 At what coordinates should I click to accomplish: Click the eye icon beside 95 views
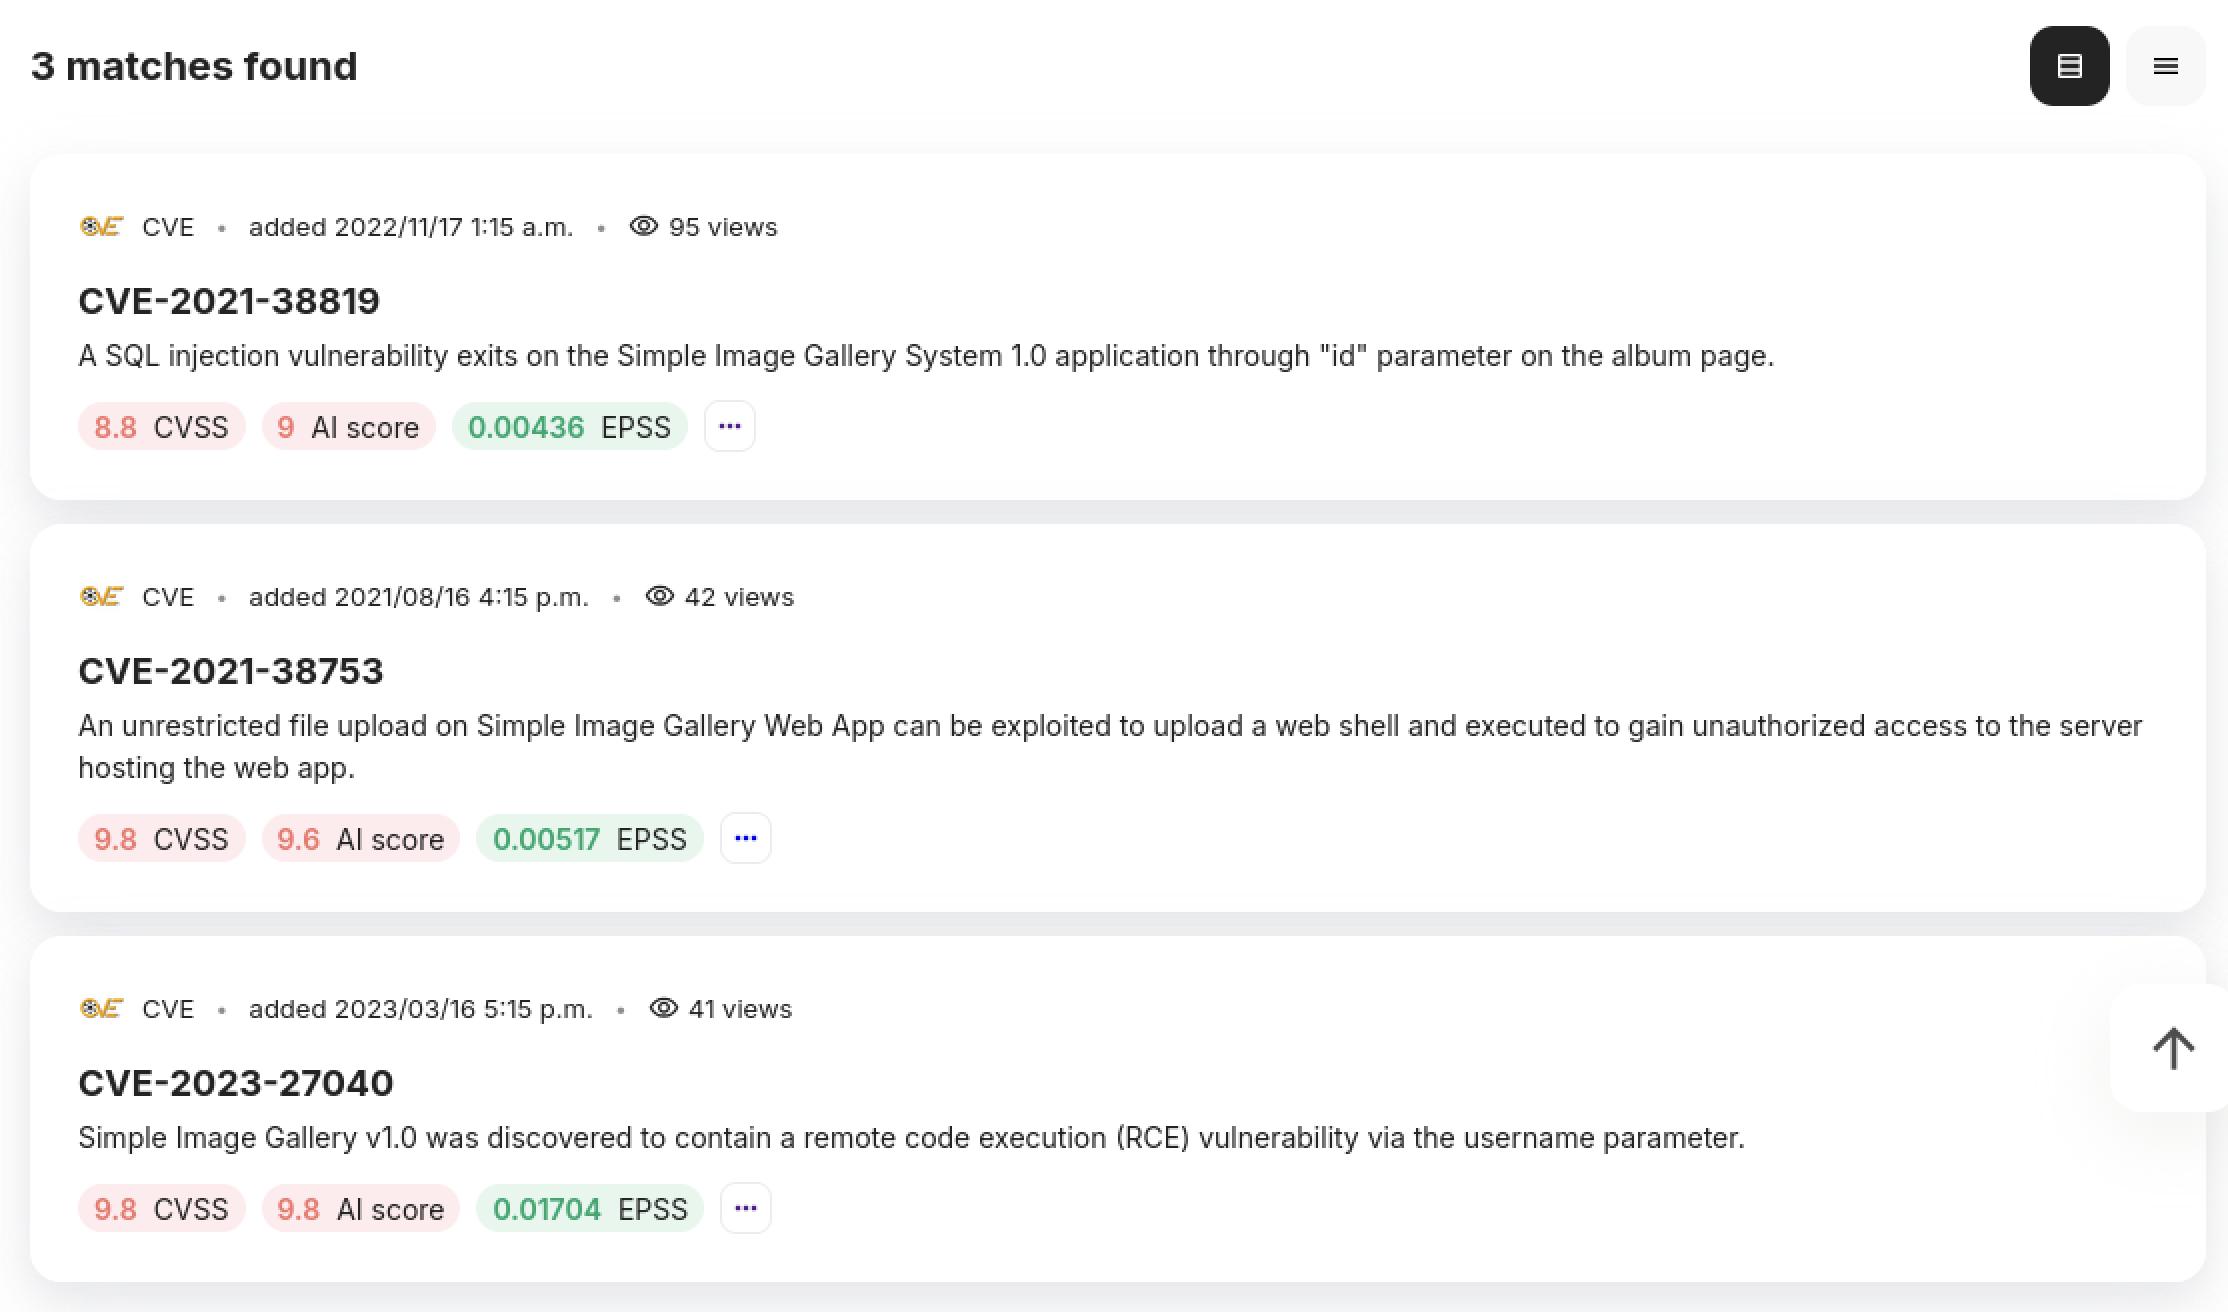[x=643, y=226]
